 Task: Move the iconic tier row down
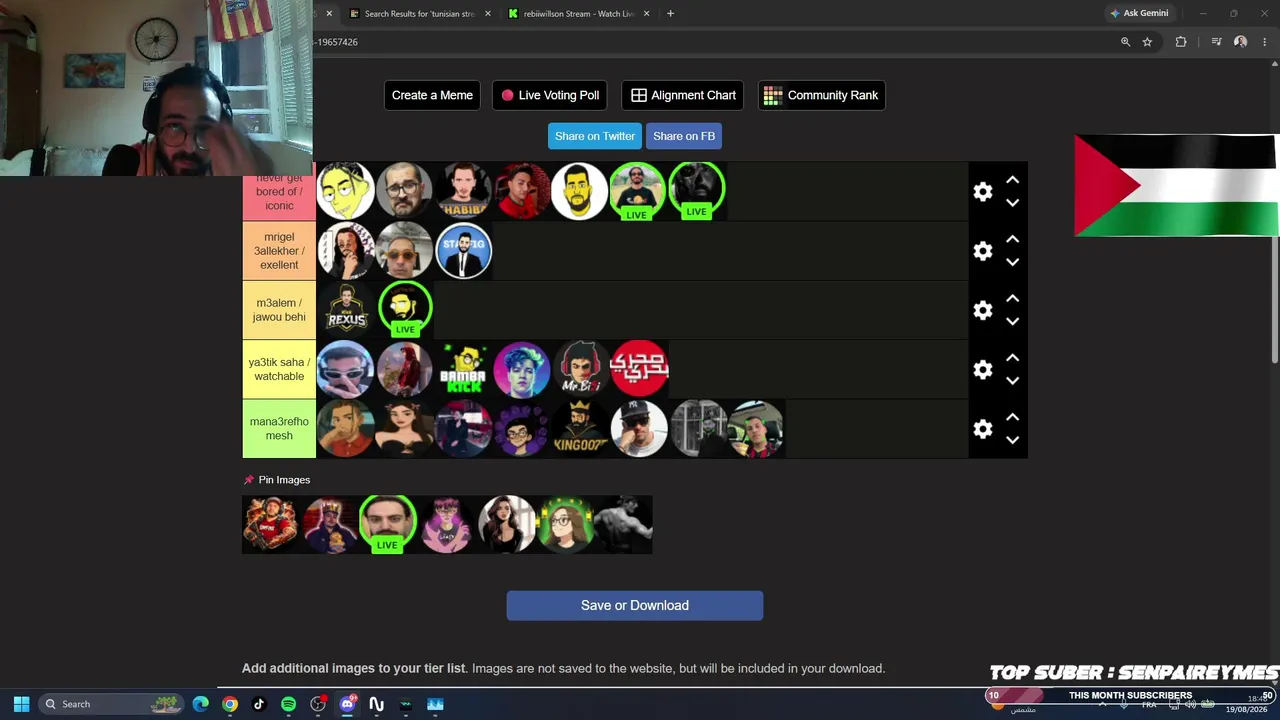tap(1012, 203)
